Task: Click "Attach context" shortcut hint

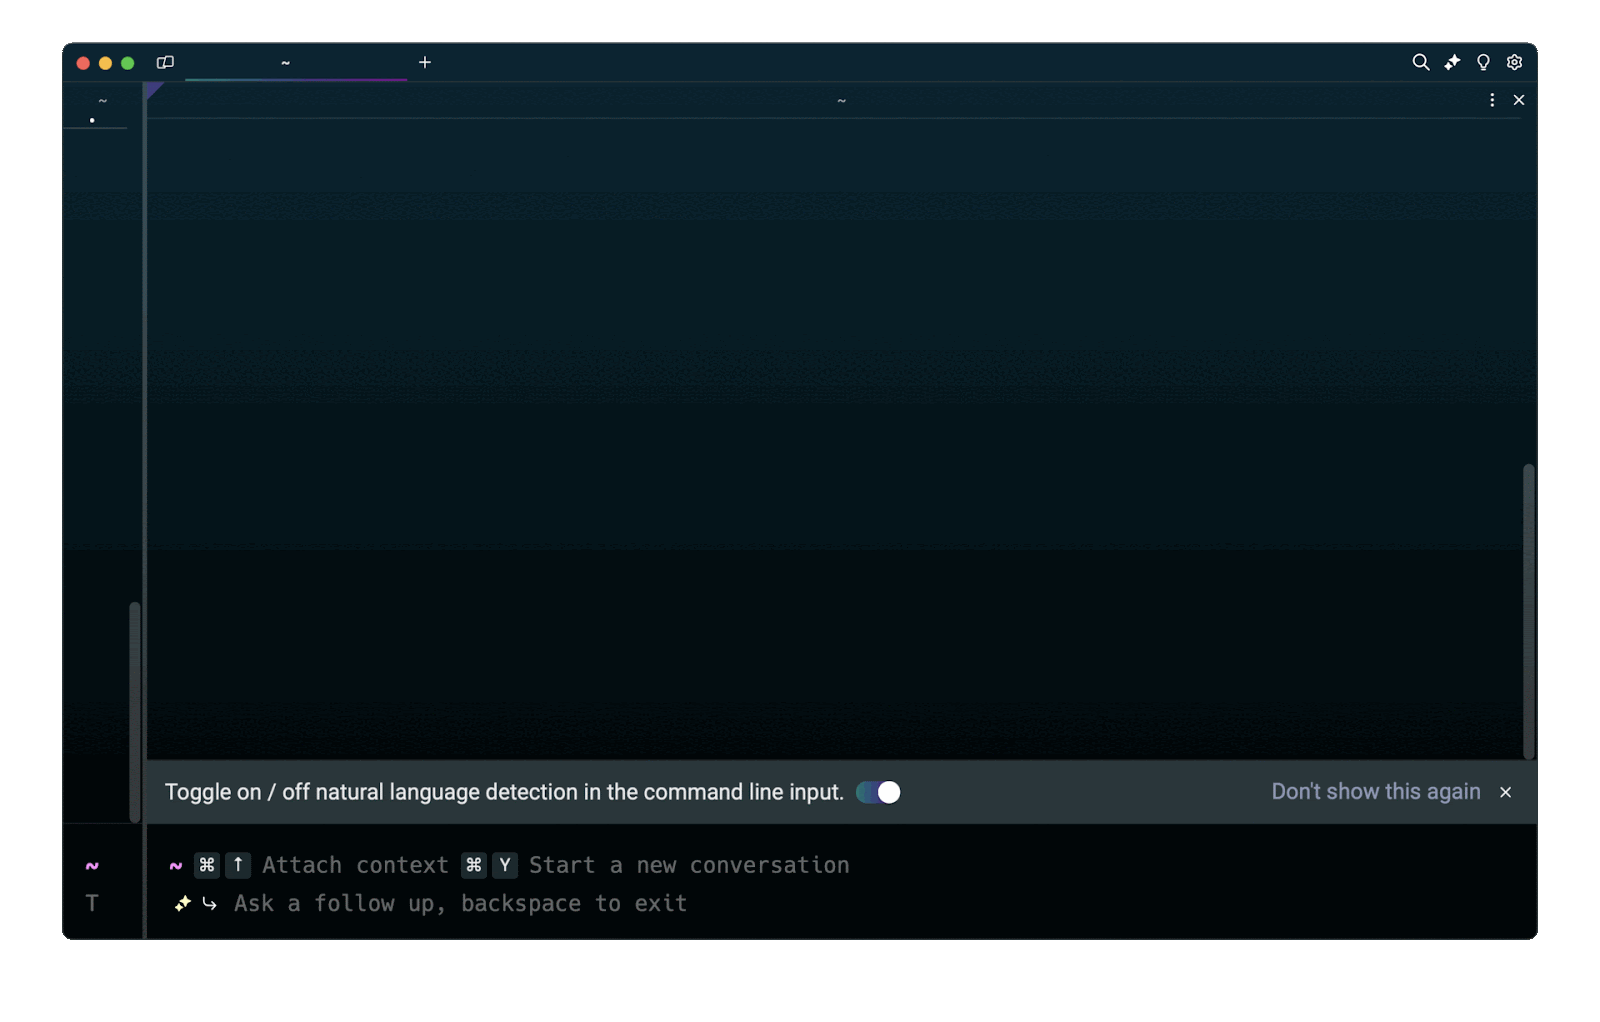Action: [355, 865]
